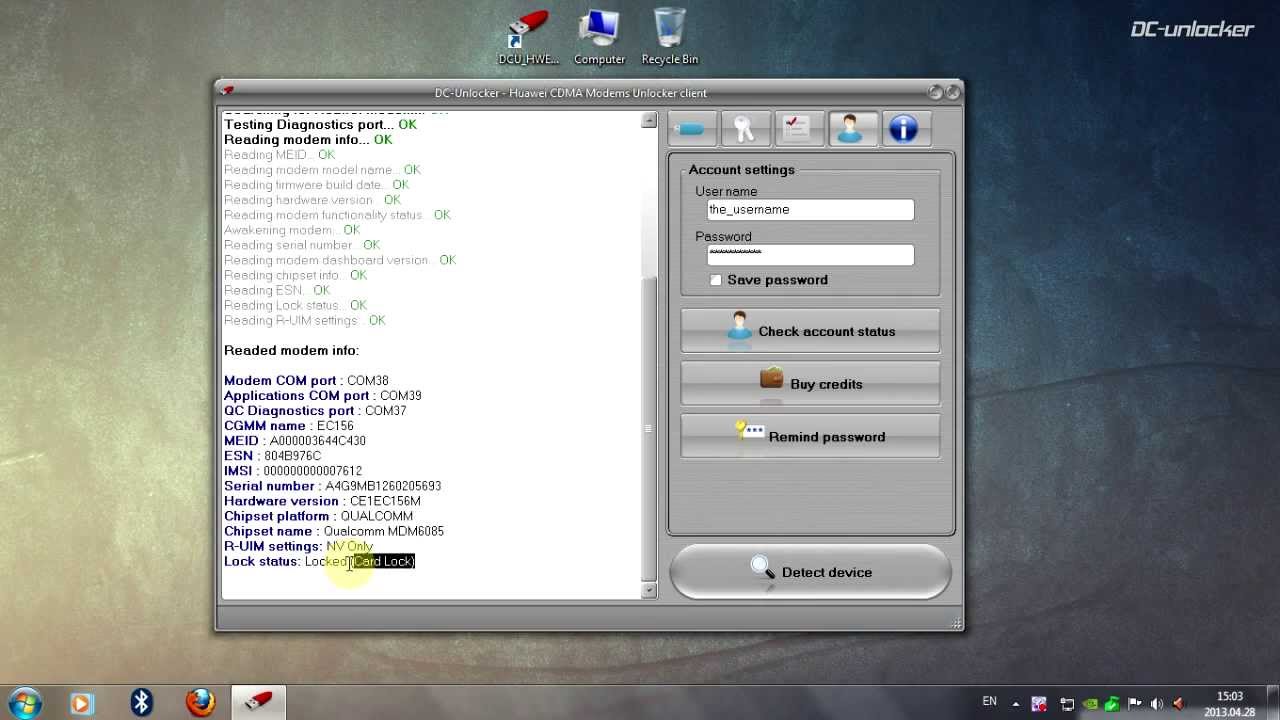This screenshot has width=1280, height=720.
Task: Select the Computer desktop icon
Action: 599,37
